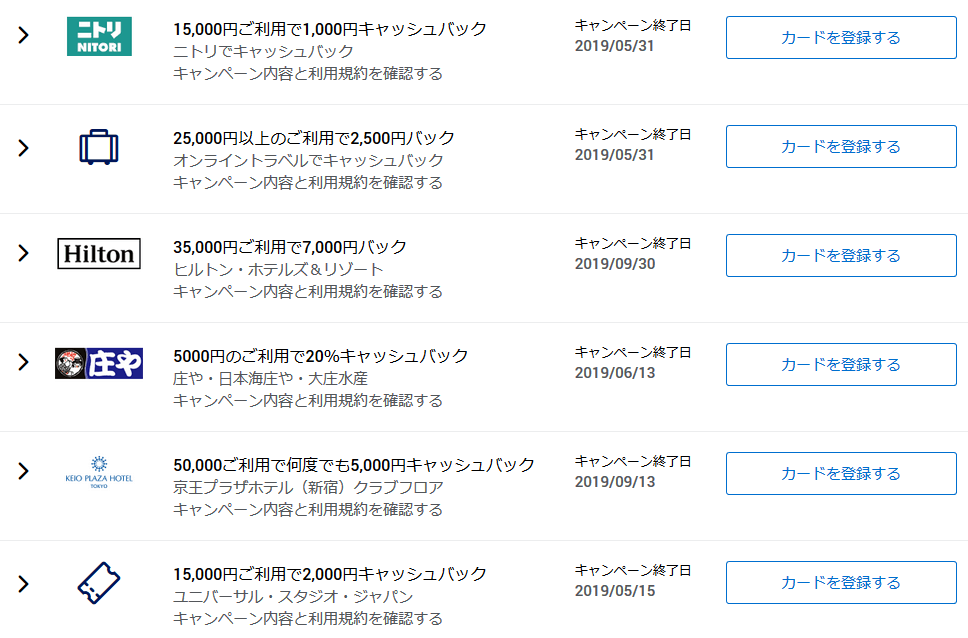The image size is (968, 638).
Task: Register card for the Nitori campaign
Action: pyautogui.click(x=840, y=38)
